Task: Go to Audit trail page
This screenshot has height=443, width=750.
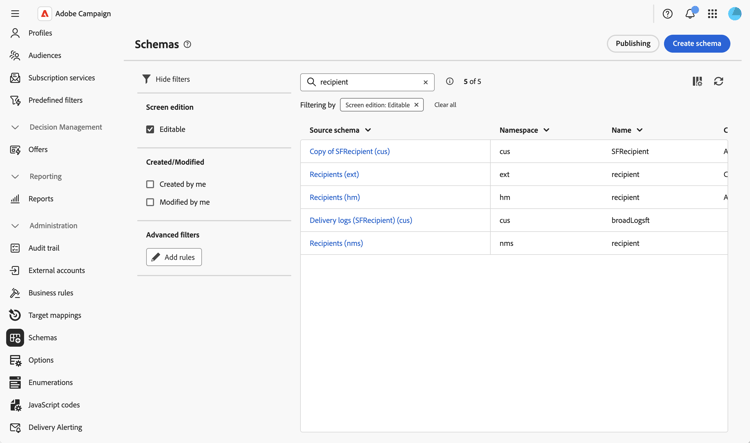Action: (x=44, y=248)
